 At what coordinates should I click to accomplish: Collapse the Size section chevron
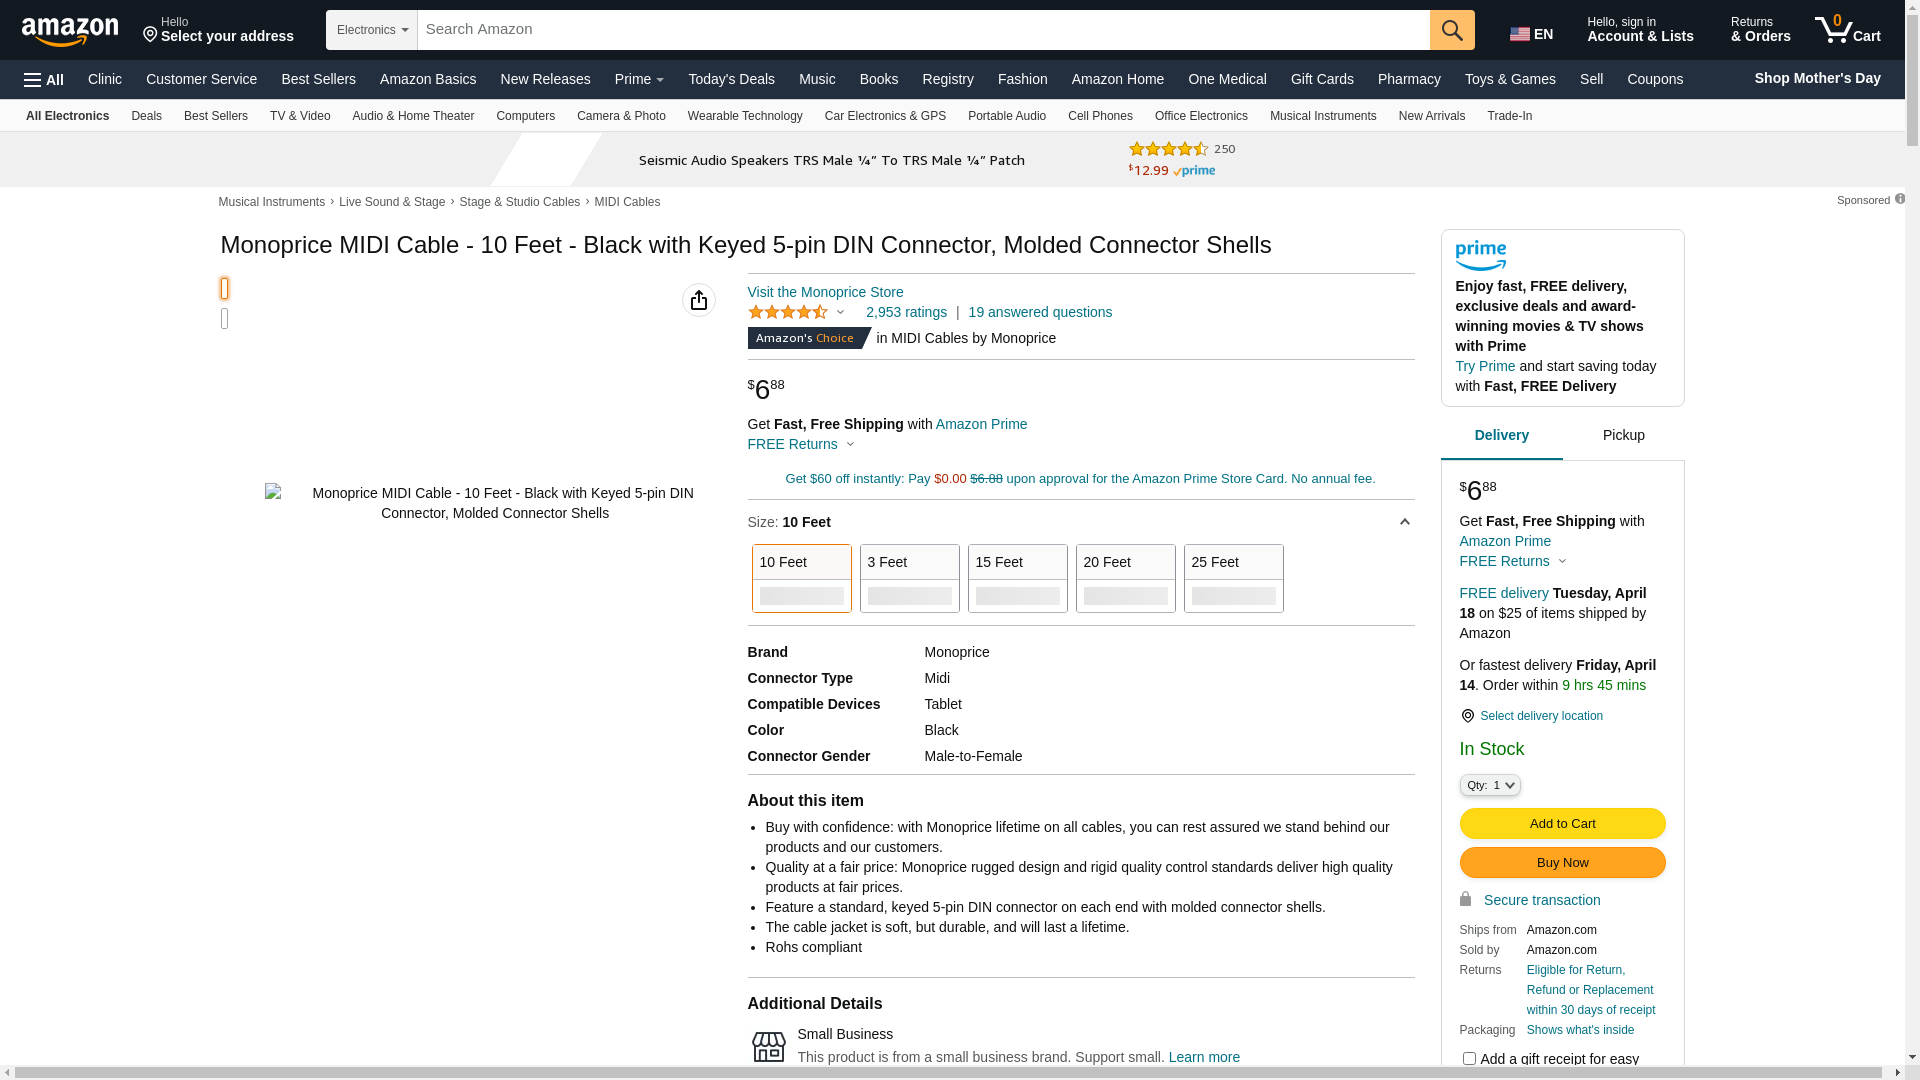coord(1404,522)
